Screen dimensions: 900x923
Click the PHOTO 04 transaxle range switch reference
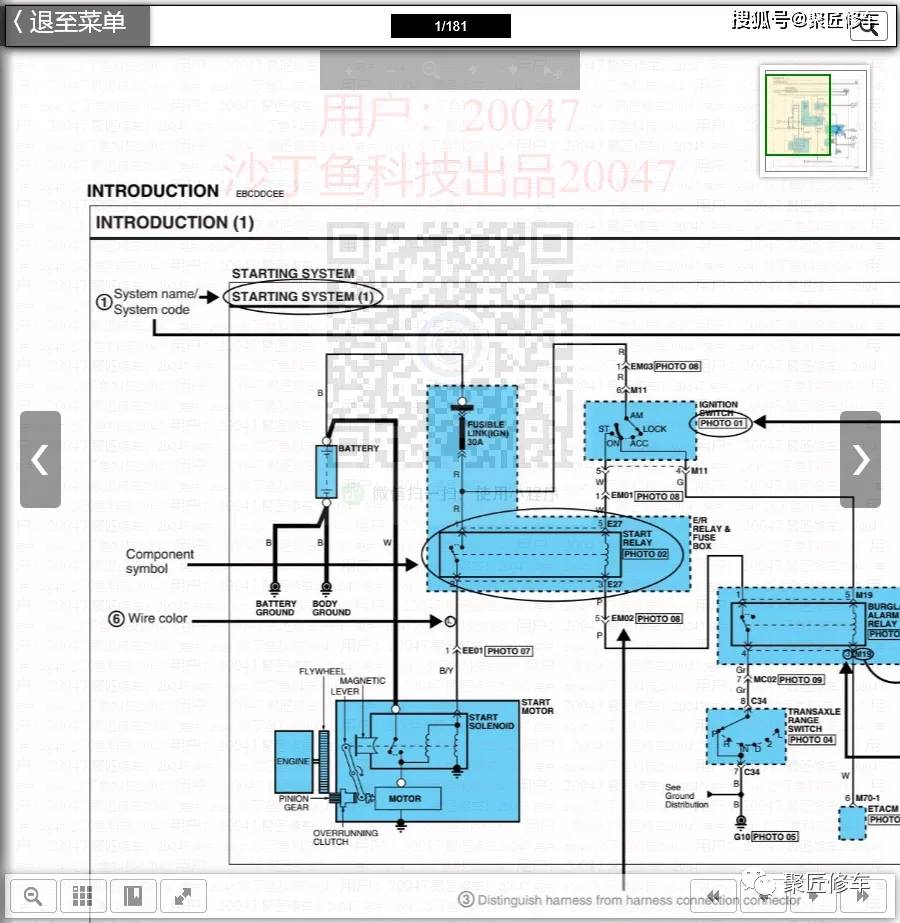click(811, 739)
